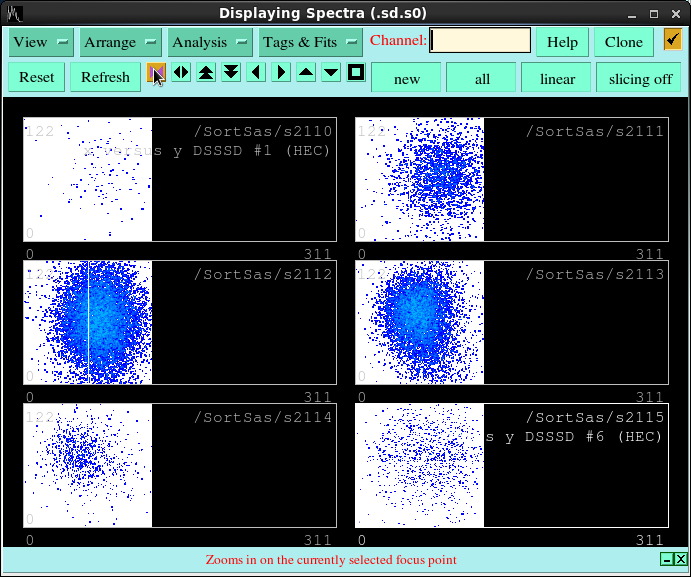Toggle the 'linear' scale button
The image size is (691, 577).
(556, 78)
